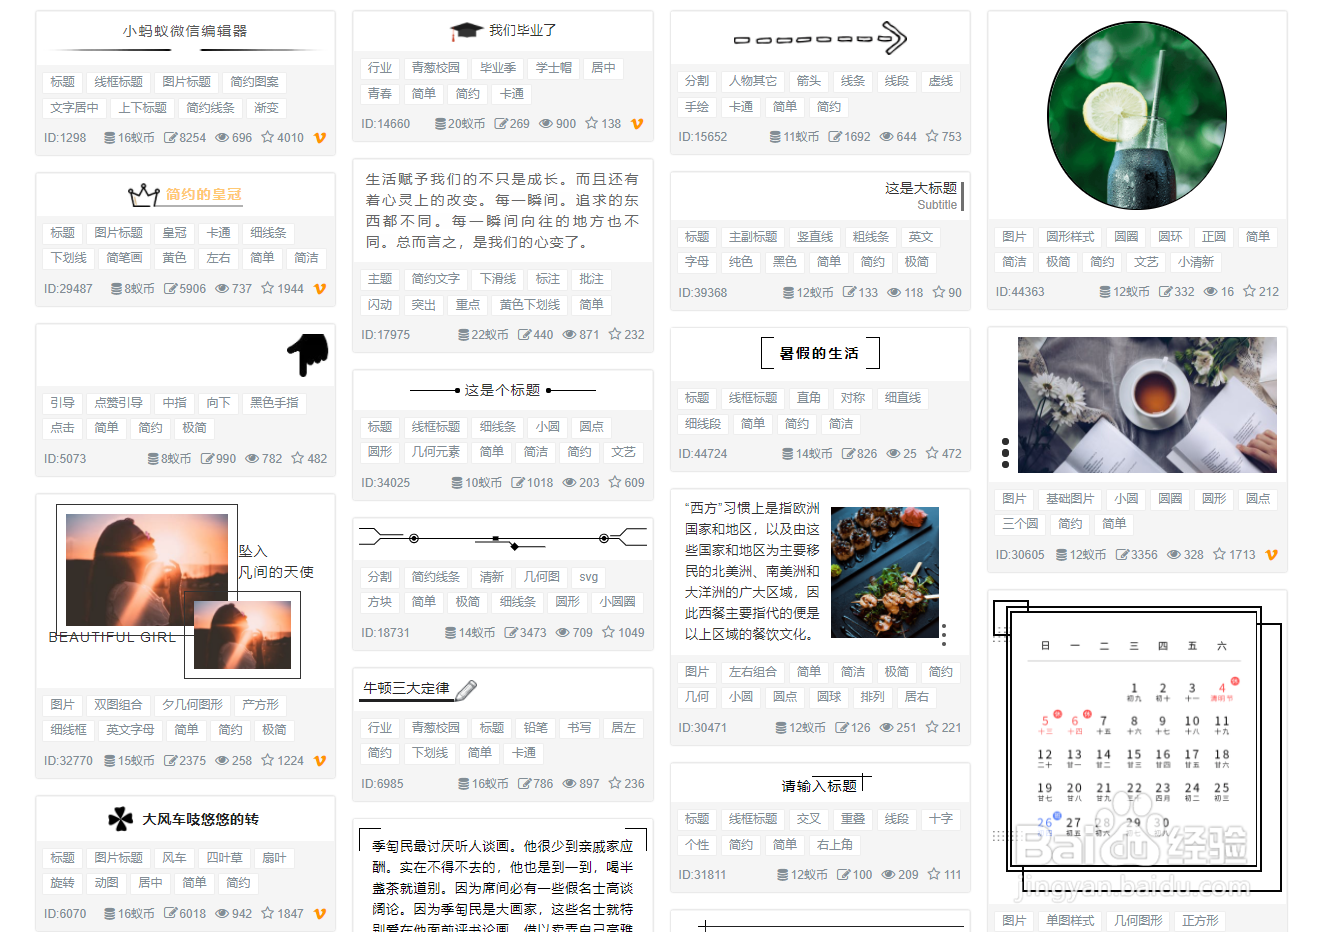1322x932 pixels.
Task: Filter by 竖直线 tag
Action: coord(815,237)
